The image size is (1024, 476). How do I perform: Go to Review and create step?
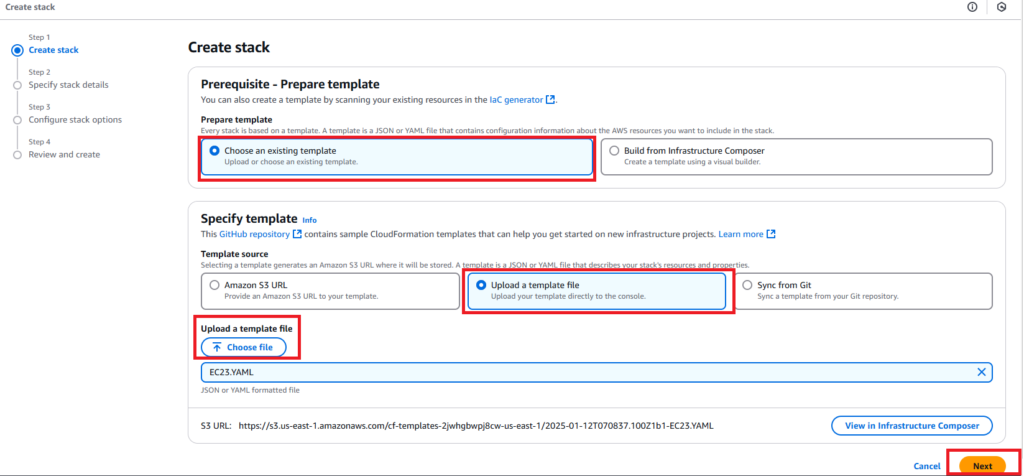pyautogui.click(x=64, y=155)
